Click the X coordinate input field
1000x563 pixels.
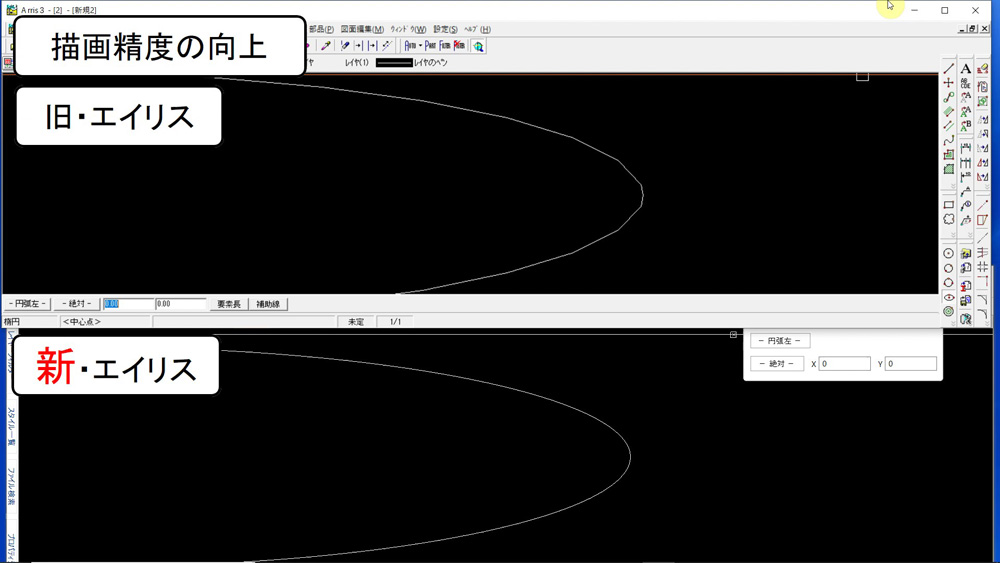coord(844,364)
